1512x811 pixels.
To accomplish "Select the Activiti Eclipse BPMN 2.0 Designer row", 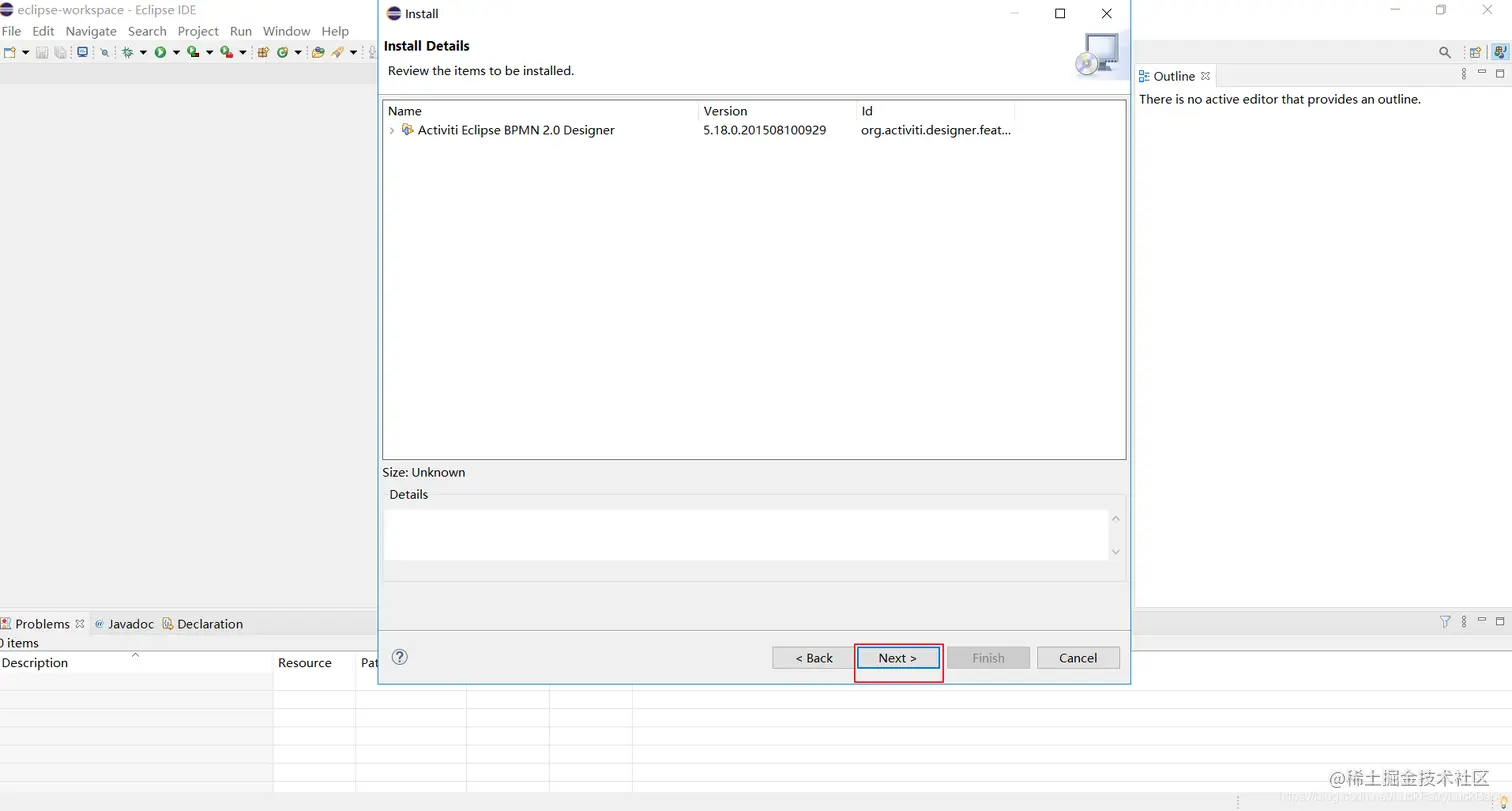I will 754,130.
